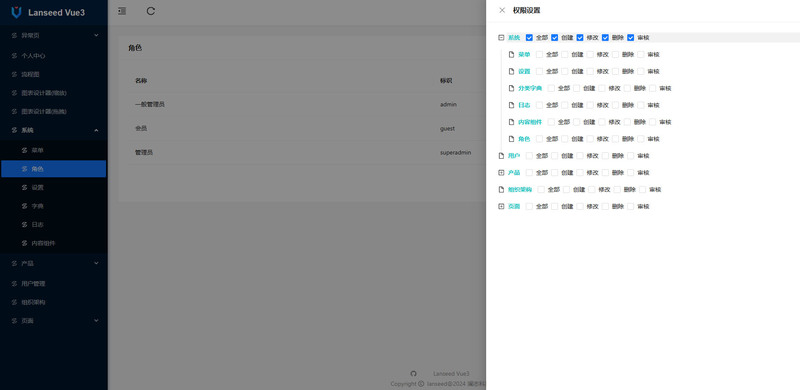Toggle the sidebar collapse icon
The width and height of the screenshot is (800, 390).
pyautogui.click(x=122, y=11)
